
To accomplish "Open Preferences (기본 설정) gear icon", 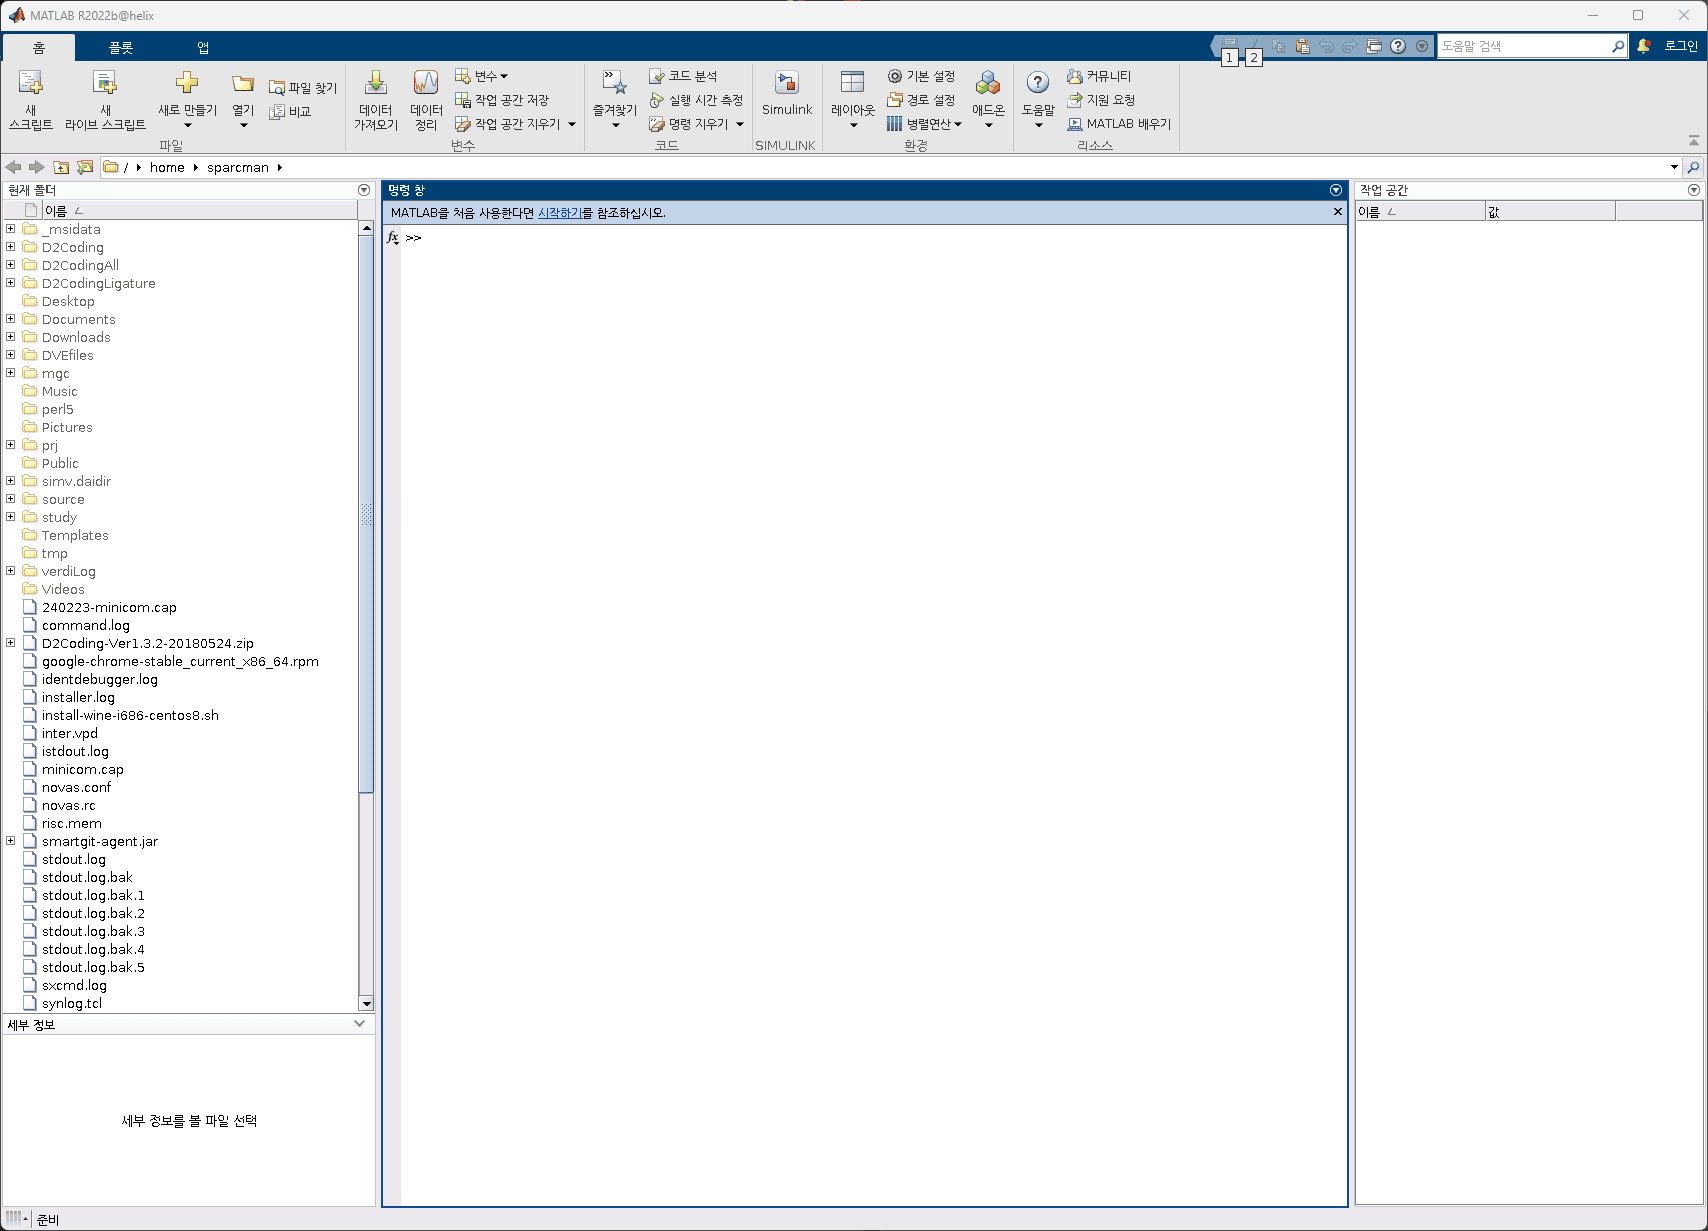I will [x=895, y=76].
